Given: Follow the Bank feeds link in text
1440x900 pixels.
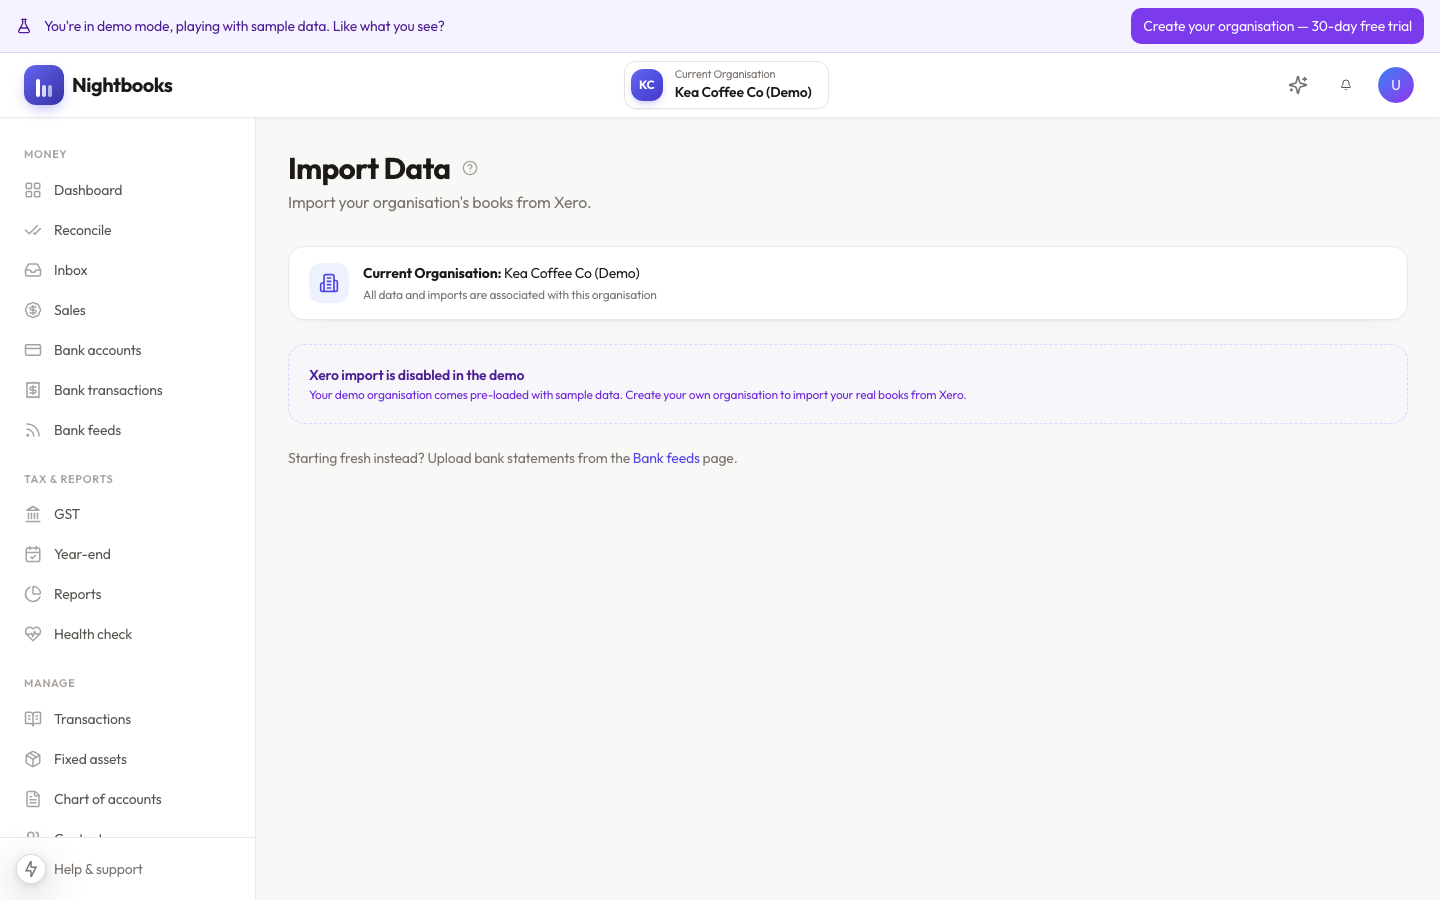Looking at the screenshot, I should [x=666, y=458].
